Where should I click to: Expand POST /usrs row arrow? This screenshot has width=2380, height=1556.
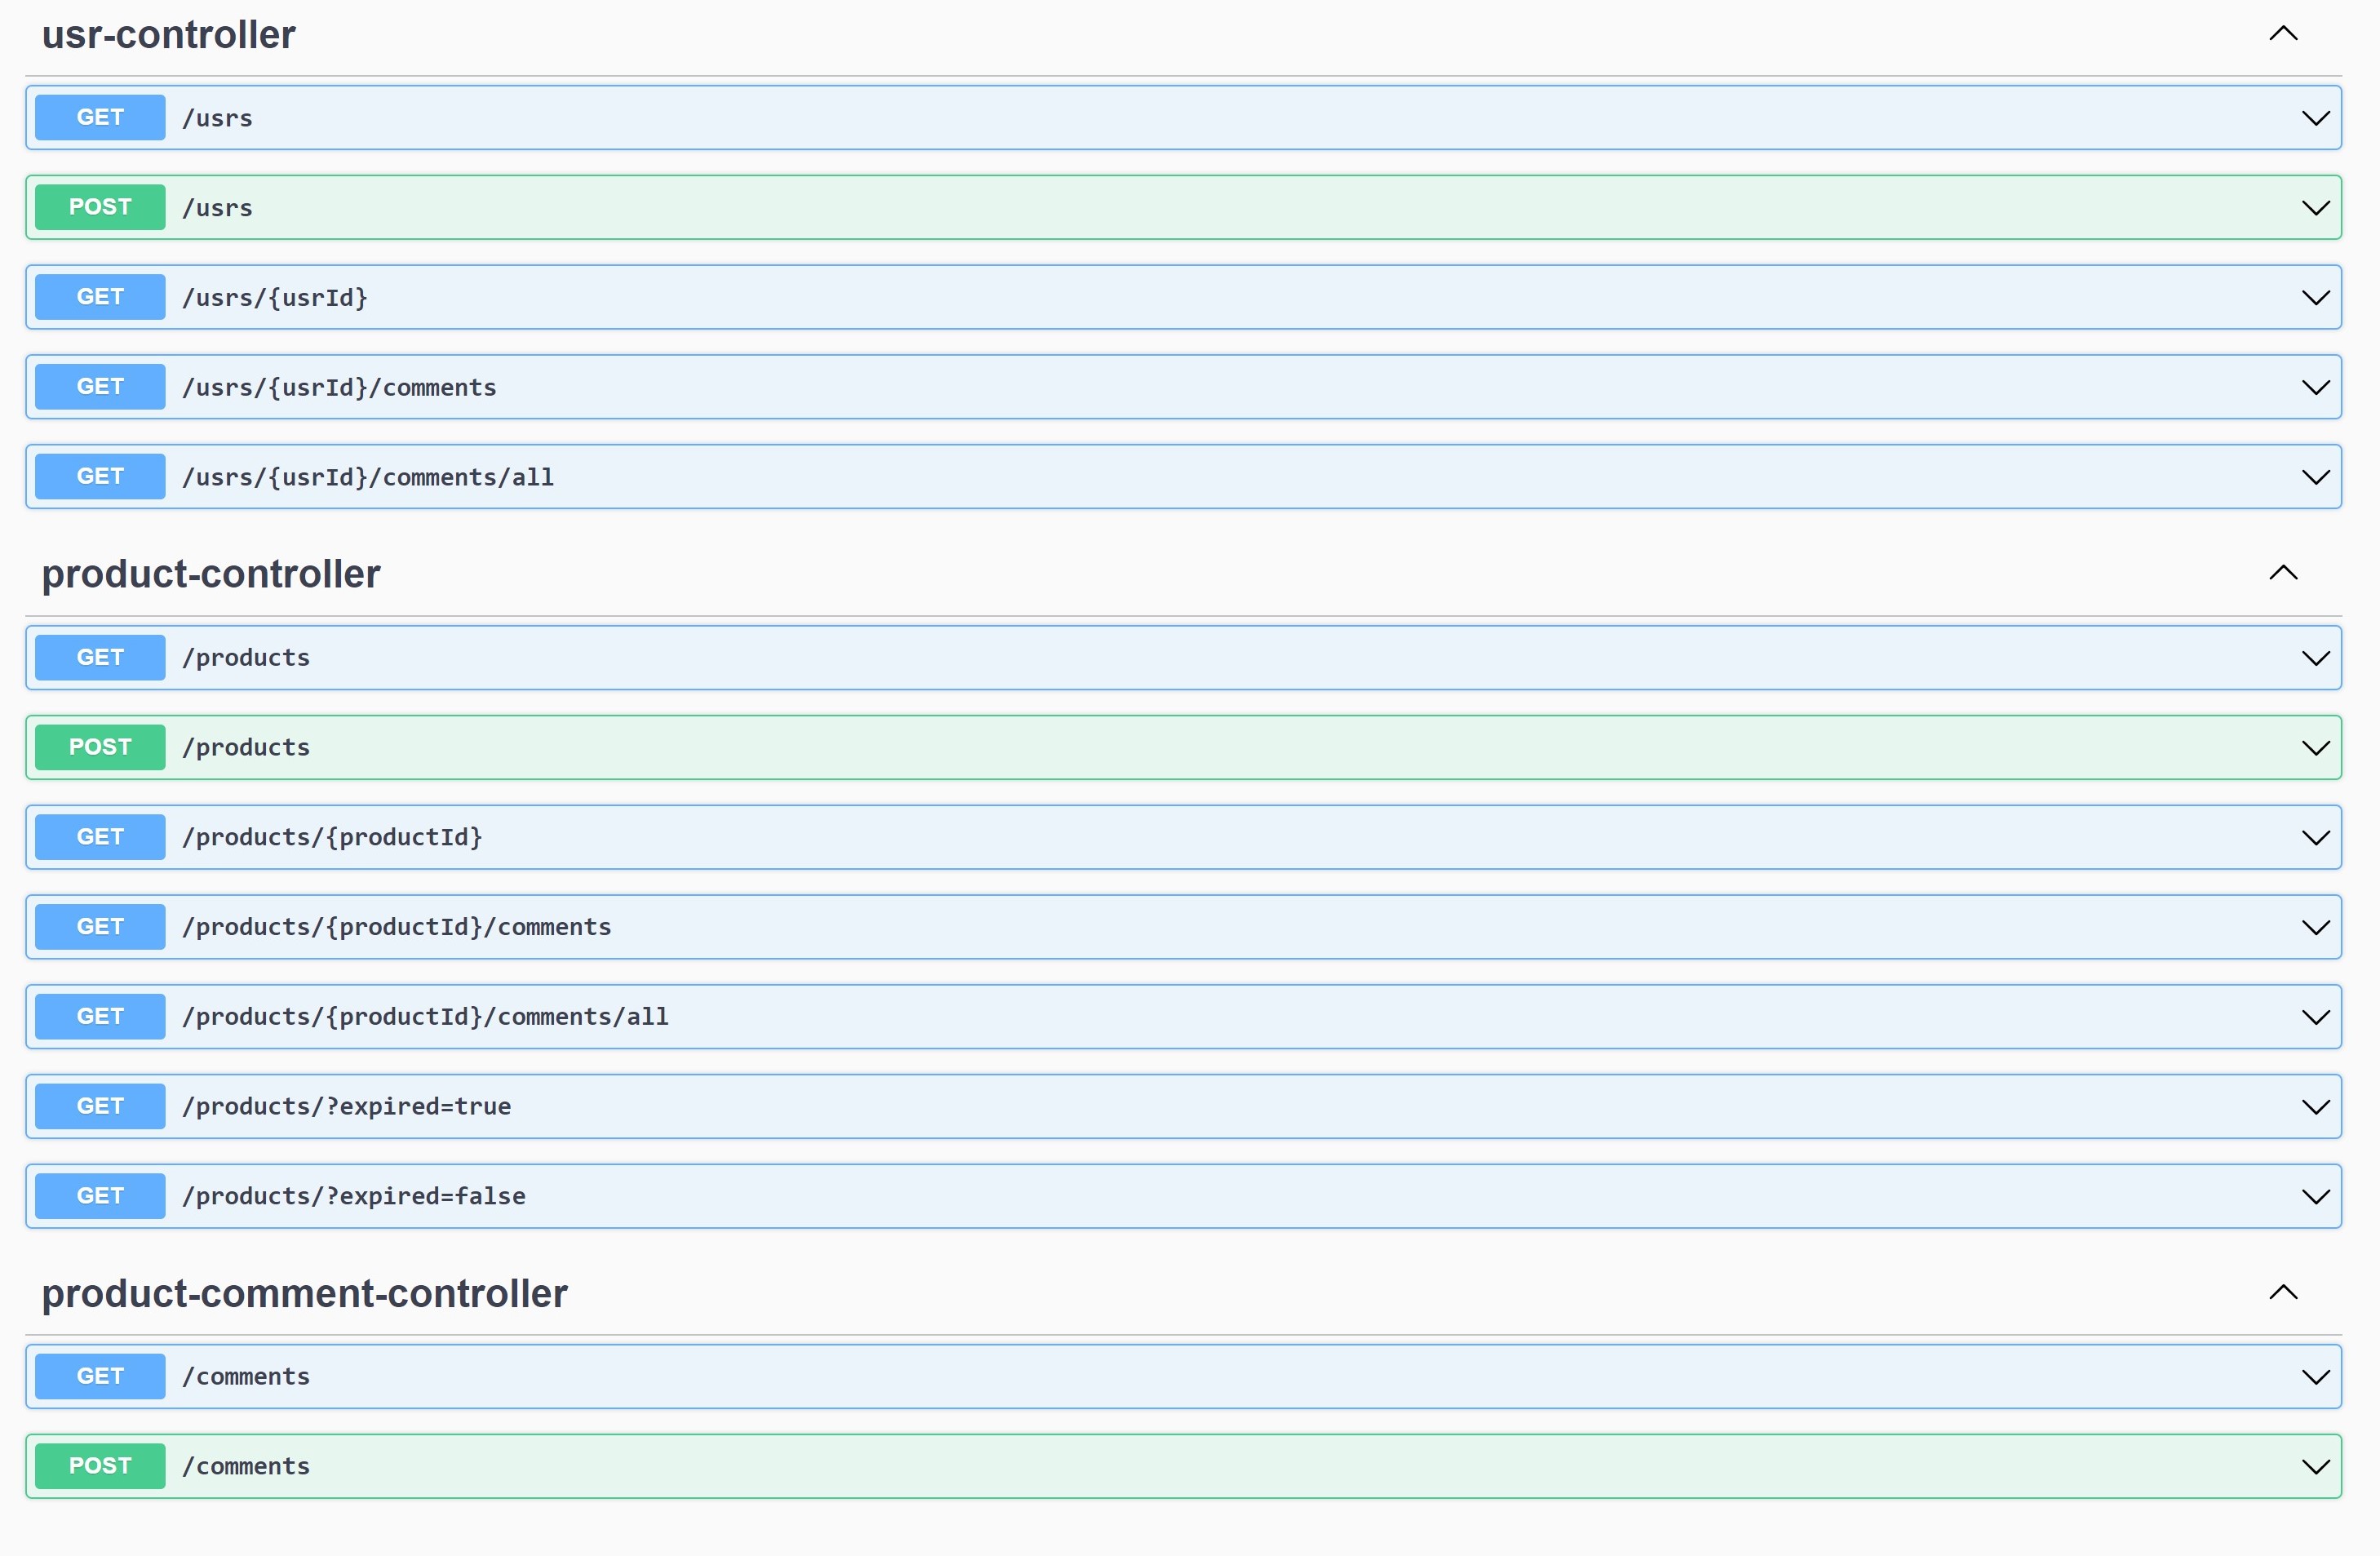click(2315, 208)
